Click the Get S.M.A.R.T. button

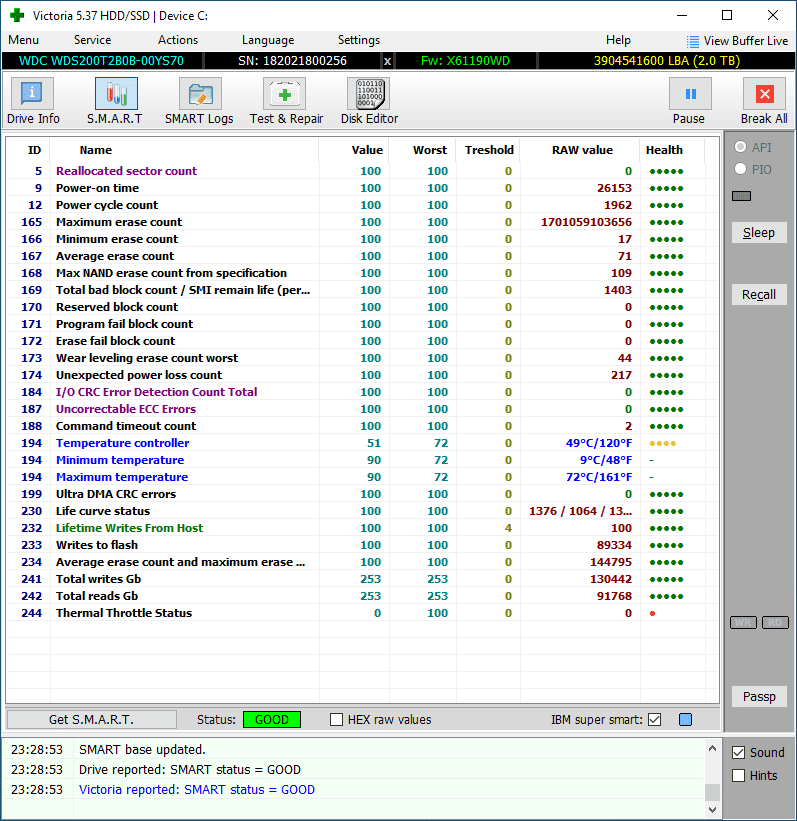pos(91,720)
